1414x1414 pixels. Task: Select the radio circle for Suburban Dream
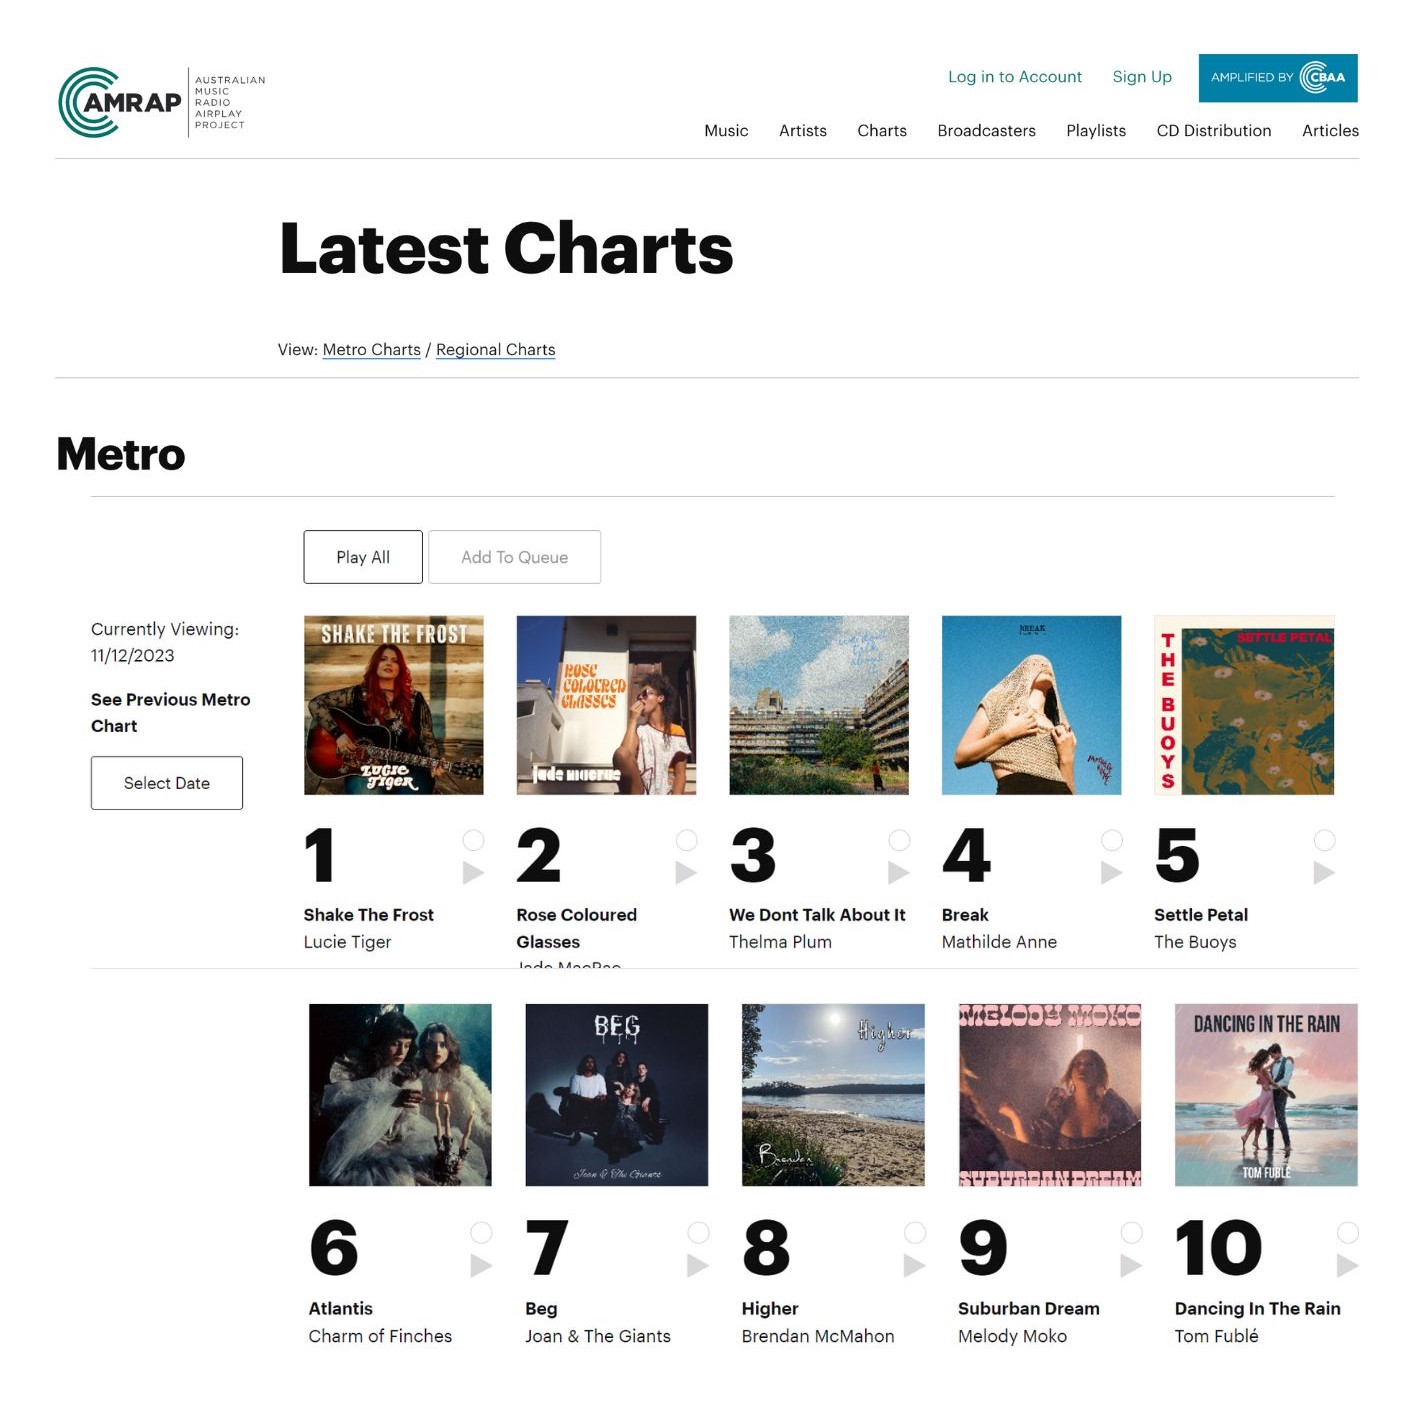1131,1232
